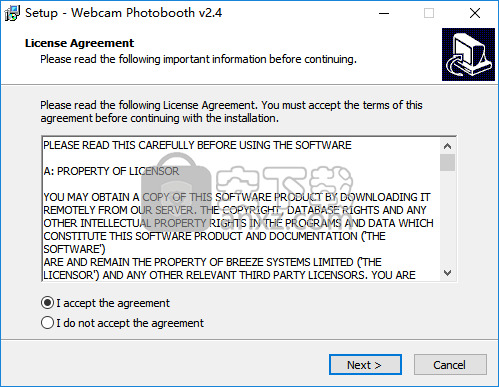Click the empty scrollbar track below the thumb
The width and height of the screenshot is (499, 387).
pyautogui.click(x=447, y=218)
